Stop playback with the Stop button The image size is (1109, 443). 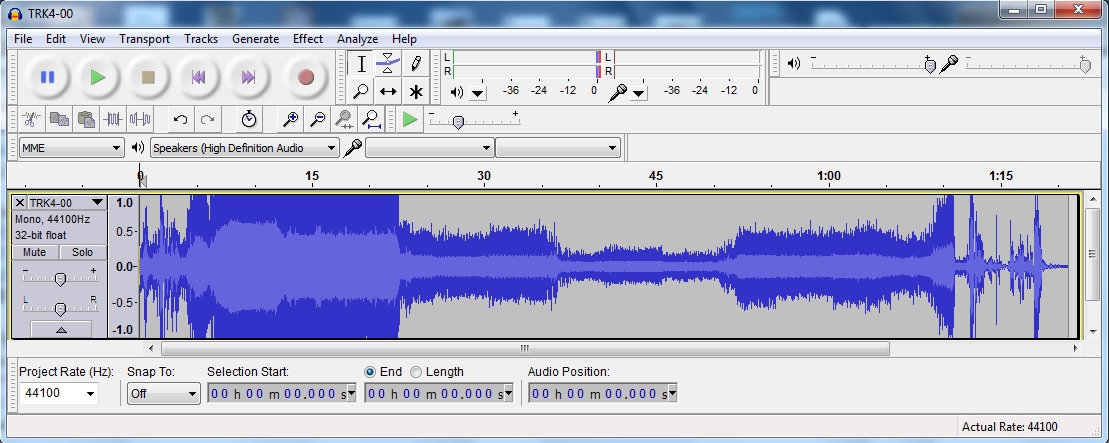pos(148,77)
